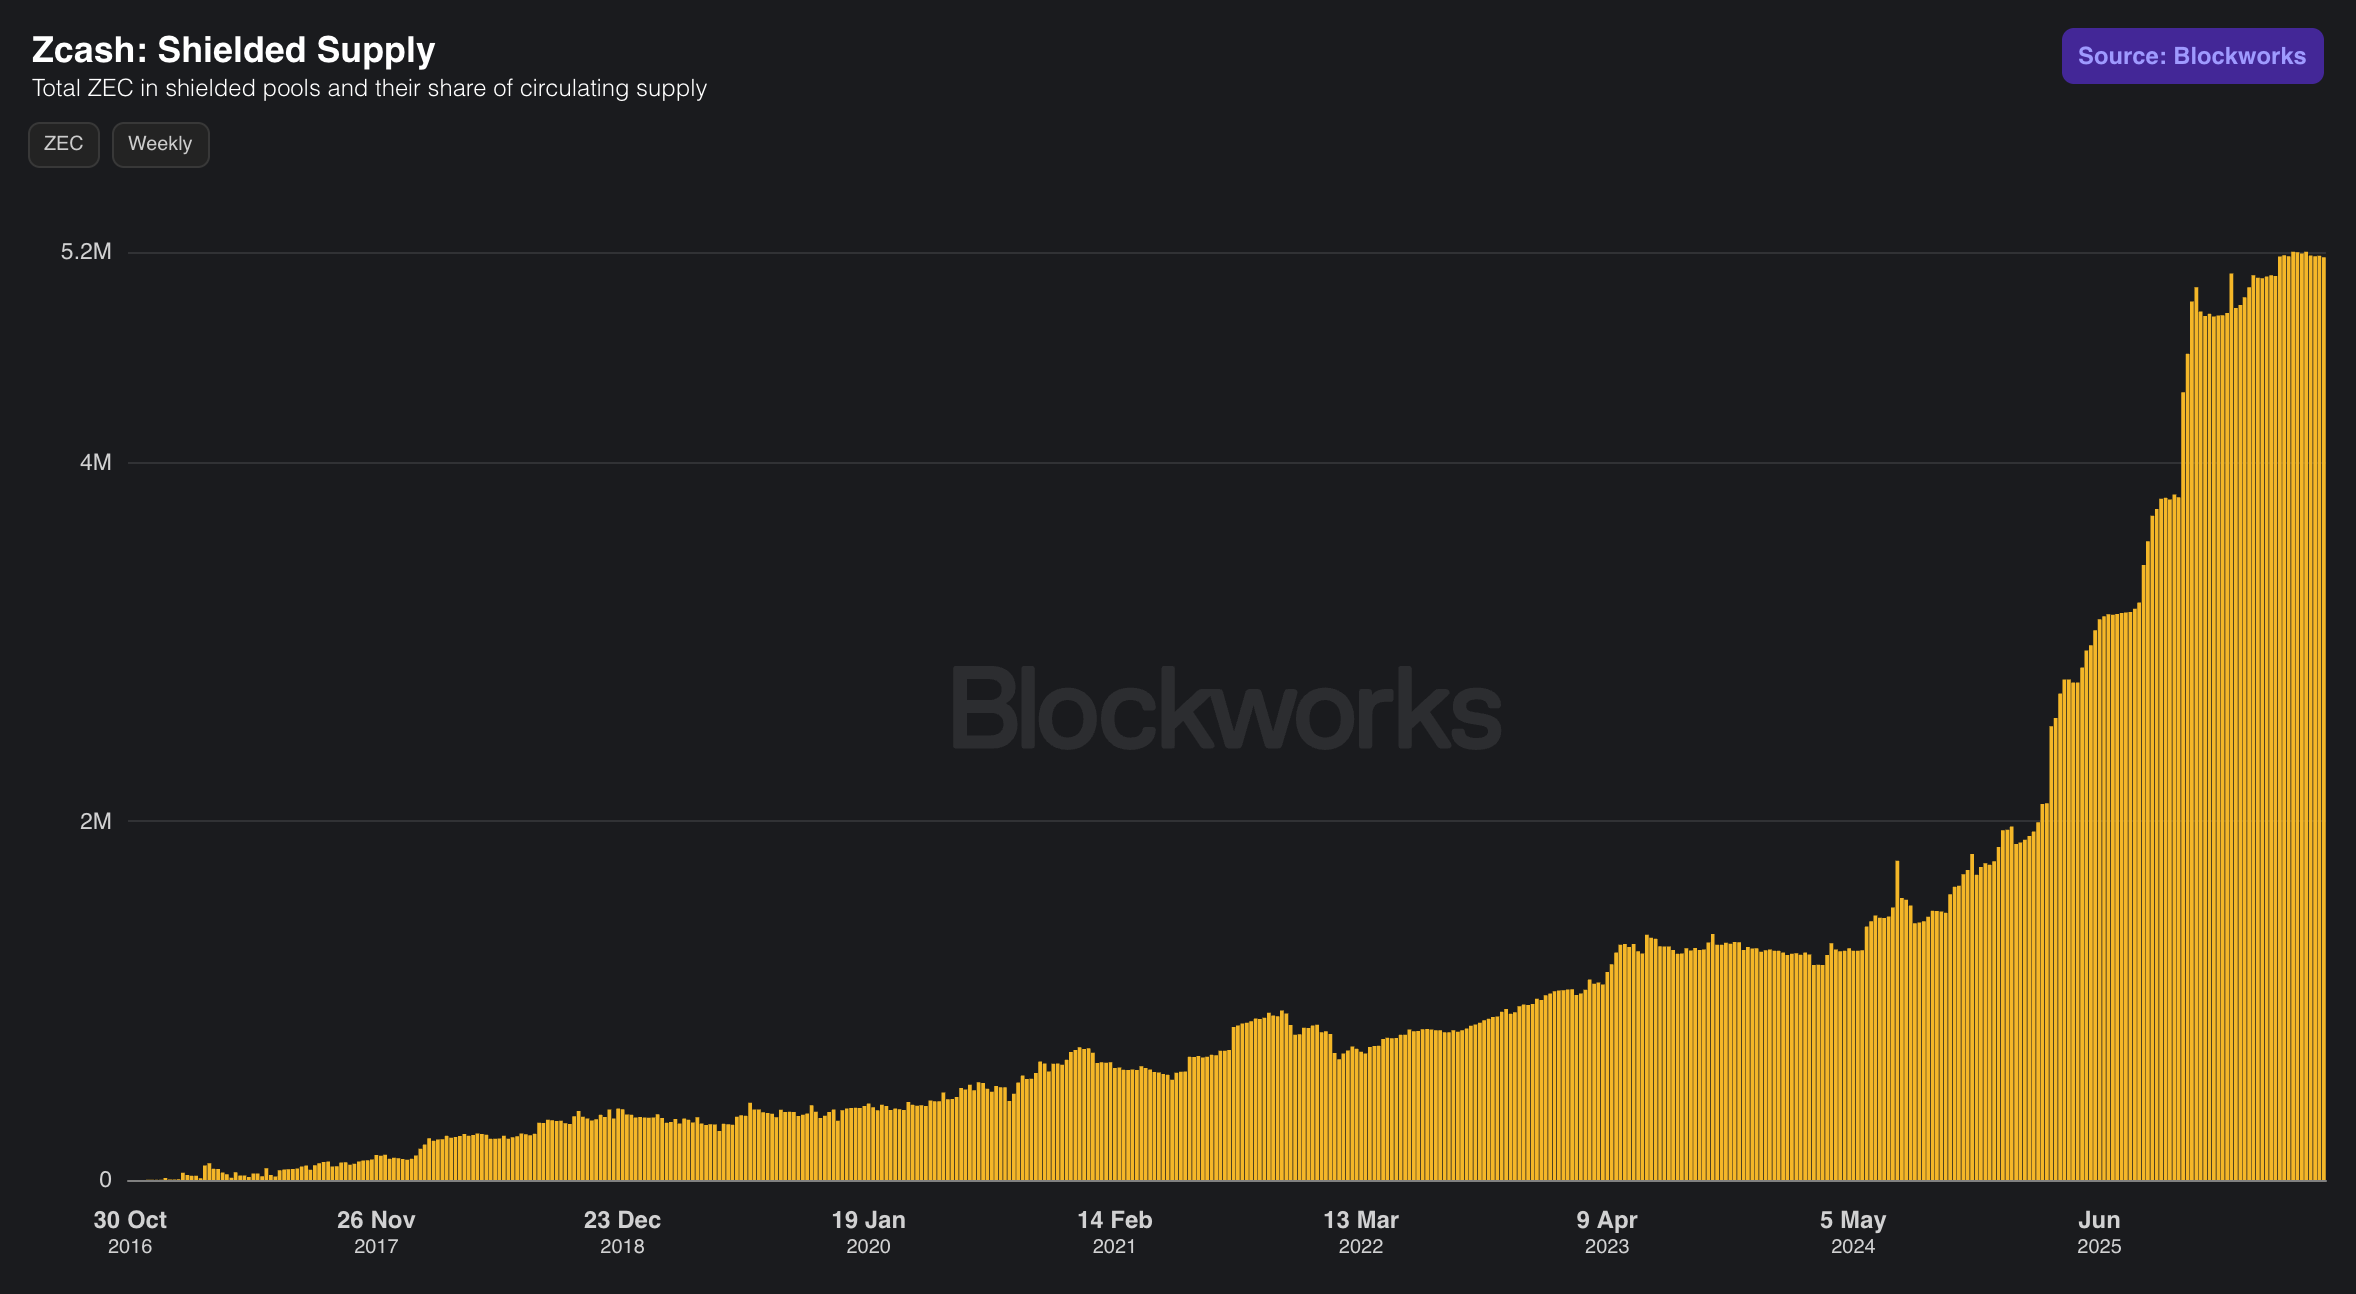Click the 5.2M y-axis label
The width and height of the screenshot is (2356, 1294).
(86, 252)
